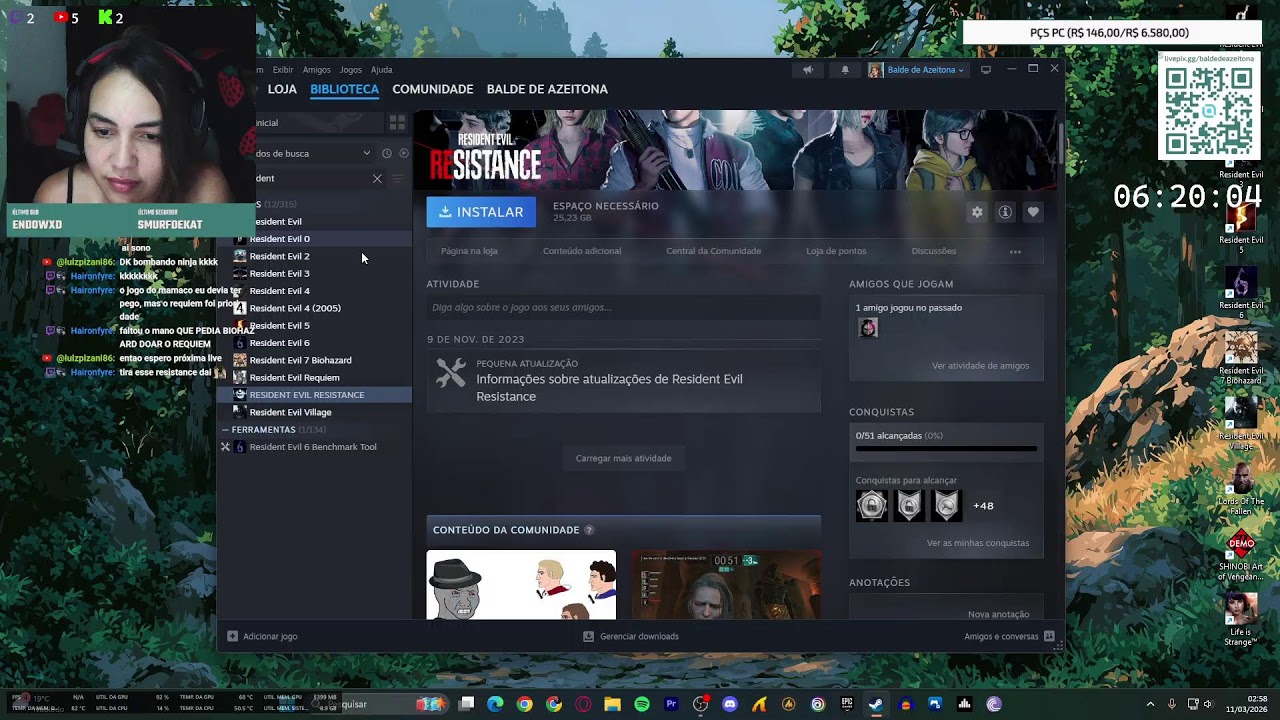Click the community content help icon
This screenshot has height=720, width=1280.
click(x=589, y=530)
